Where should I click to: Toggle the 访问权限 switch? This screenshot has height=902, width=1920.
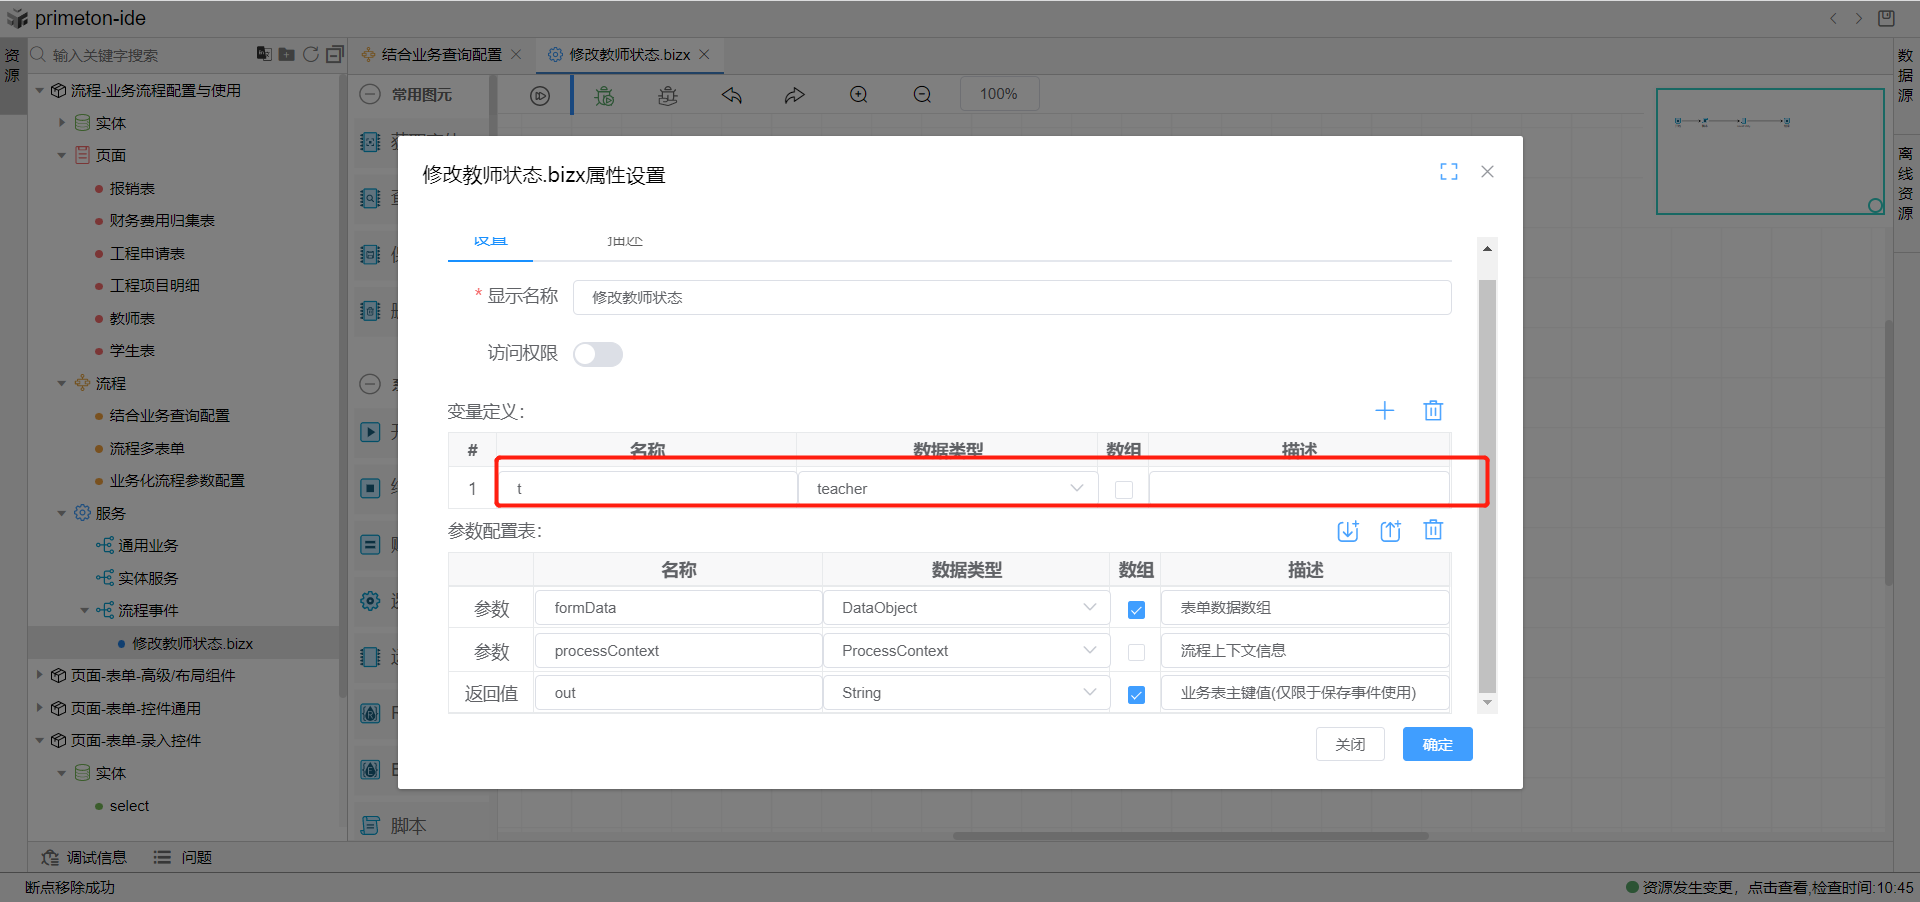598,354
